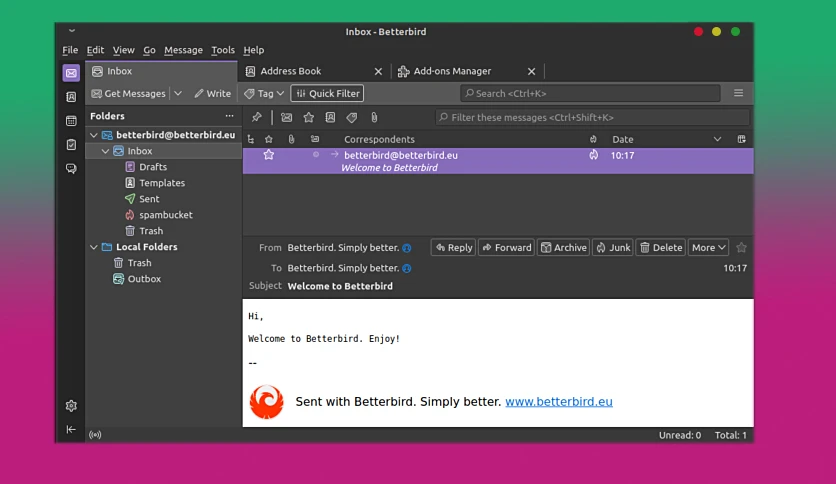The width and height of the screenshot is (836, 484).
Task: Toggle tagged messages quick filter
Action: click(x=352, y=117)
